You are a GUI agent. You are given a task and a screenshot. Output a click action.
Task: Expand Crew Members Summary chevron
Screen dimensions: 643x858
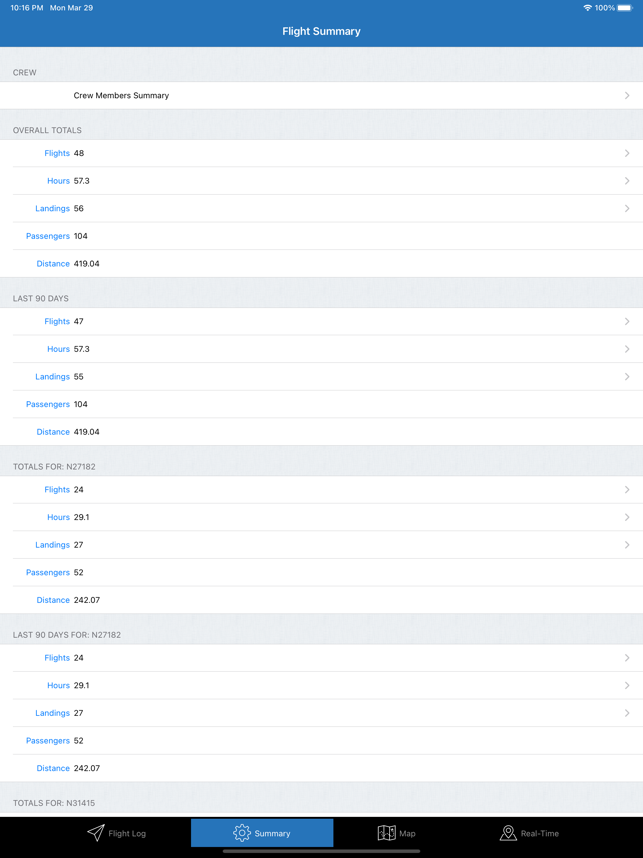(627, 95)
